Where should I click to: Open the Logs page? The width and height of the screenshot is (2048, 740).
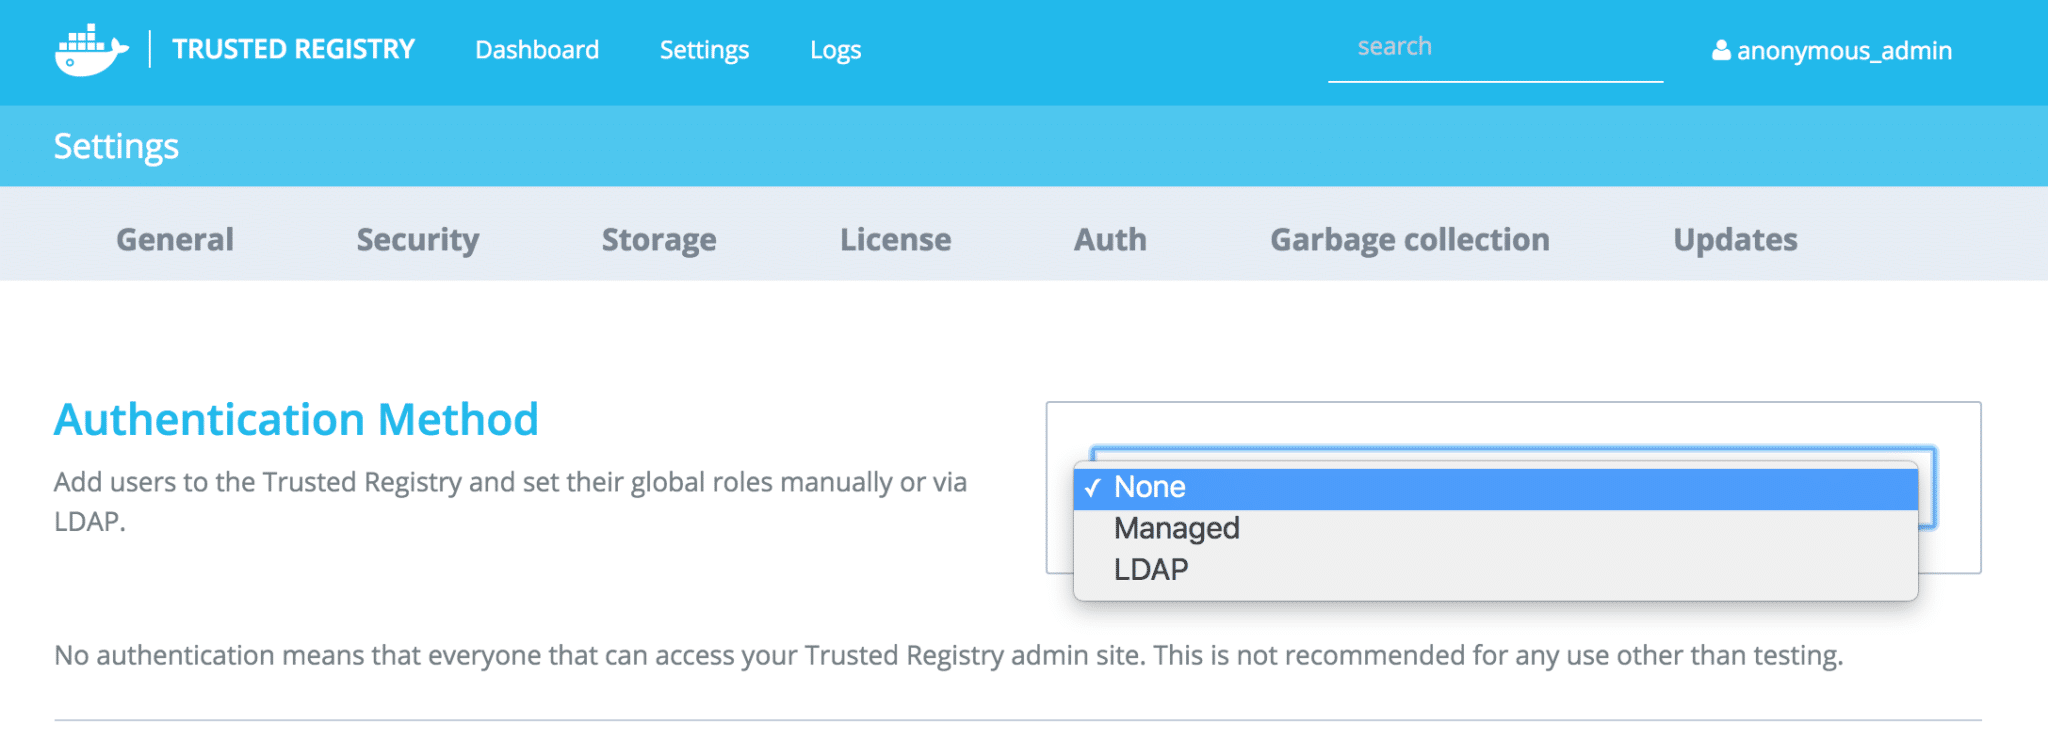(x=835, y=50)
